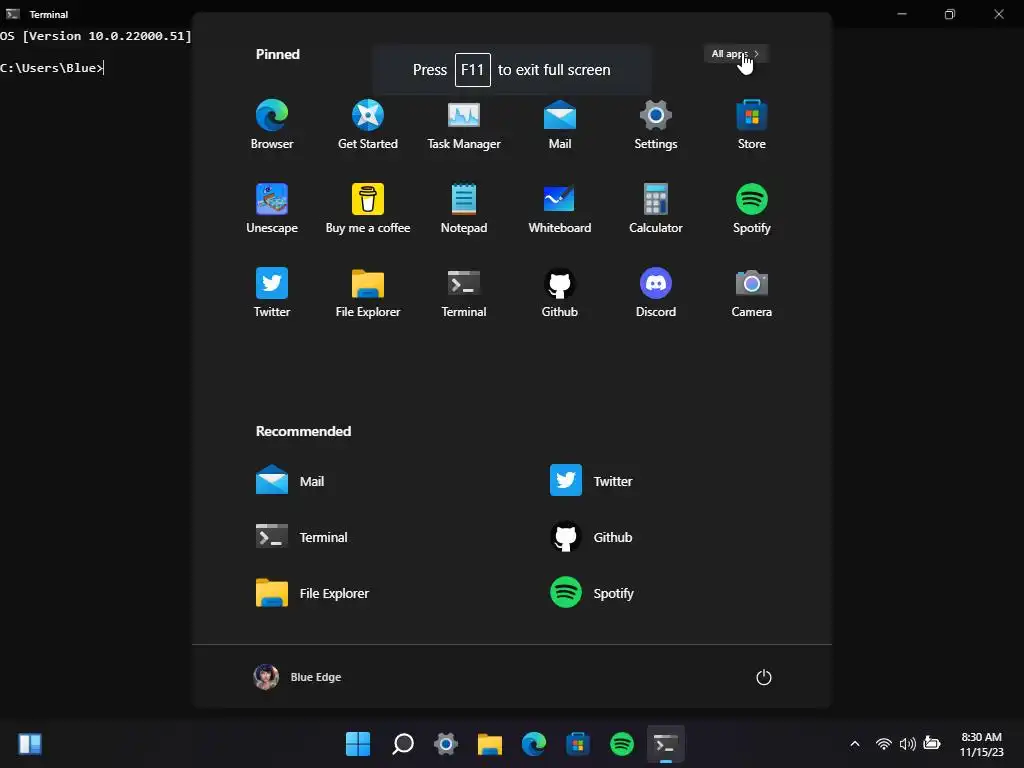Open File Explorer in Recommended section
Image resolution: width=1024 pixels, height=768 pixels.
tap(312, 593)
